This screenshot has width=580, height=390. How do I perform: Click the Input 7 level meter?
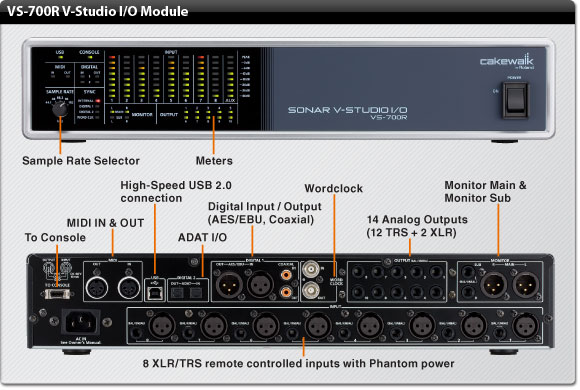(201, 77)
